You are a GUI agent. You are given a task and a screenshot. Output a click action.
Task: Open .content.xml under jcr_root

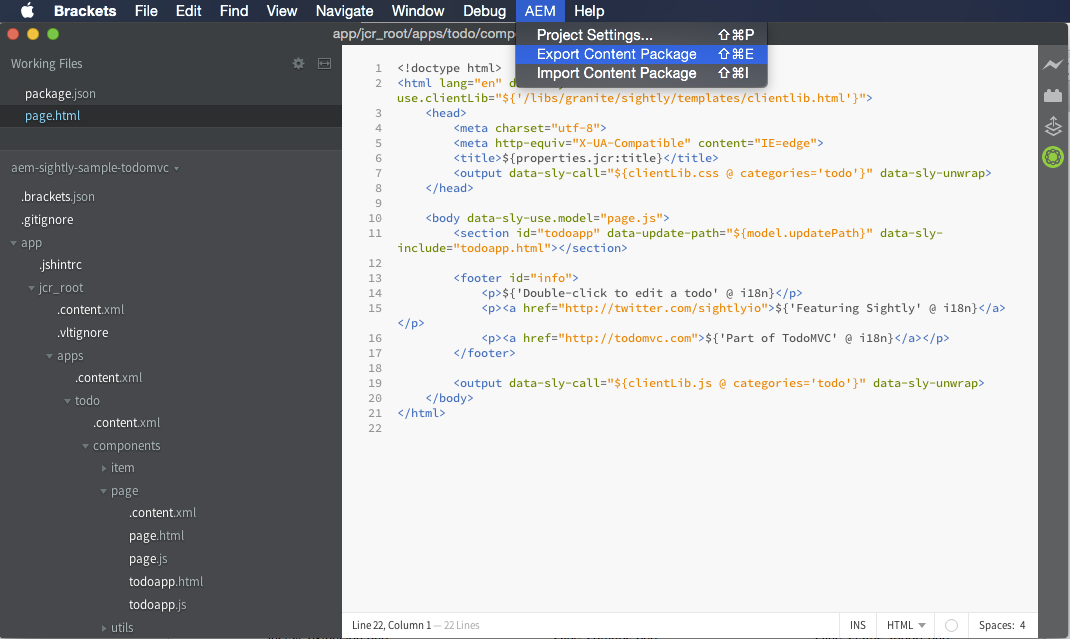(90, 310)
